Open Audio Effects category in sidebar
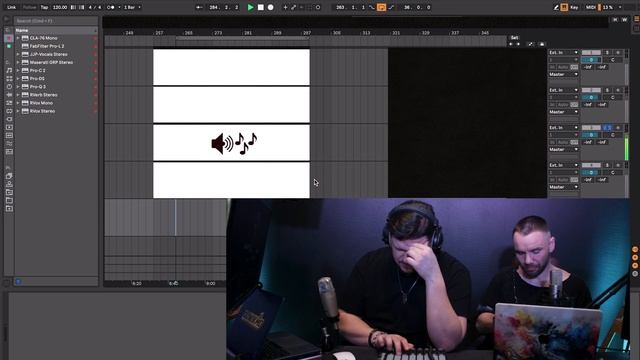 [9, 95]
